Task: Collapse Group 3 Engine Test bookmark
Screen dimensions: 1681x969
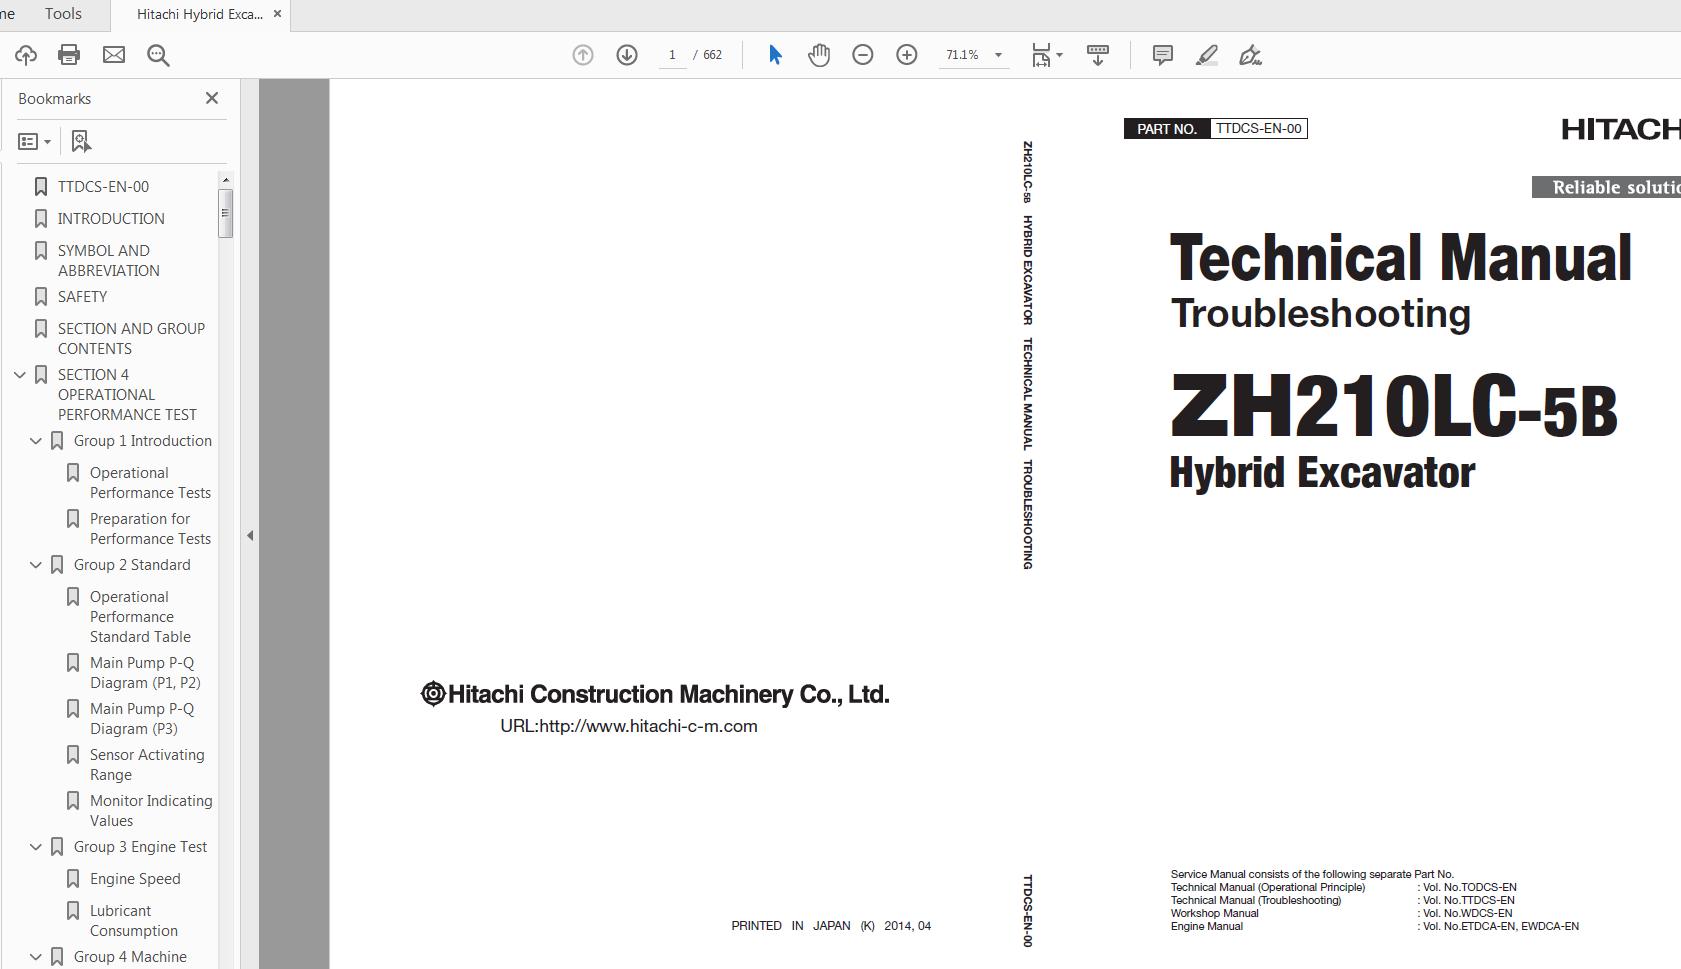Action: pyautogui.click(x=36, y=847)
